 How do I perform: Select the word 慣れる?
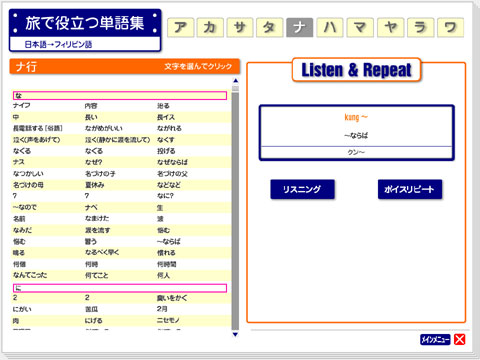pos(166,253)
